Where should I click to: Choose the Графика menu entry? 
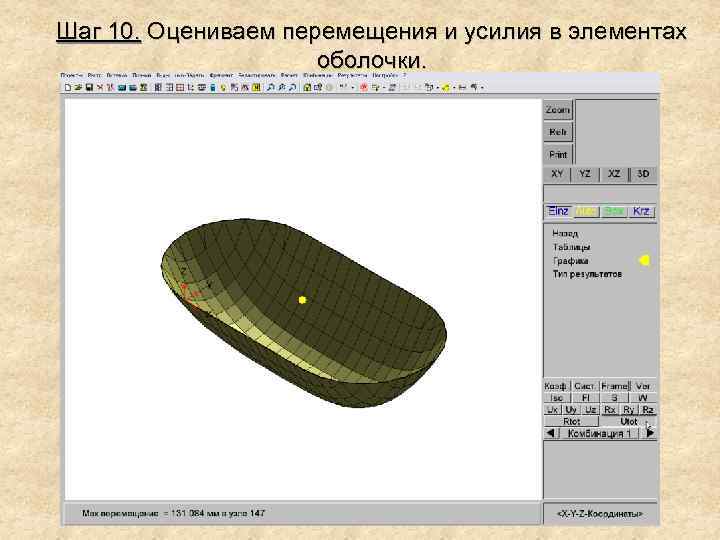[x=571, y=261]
